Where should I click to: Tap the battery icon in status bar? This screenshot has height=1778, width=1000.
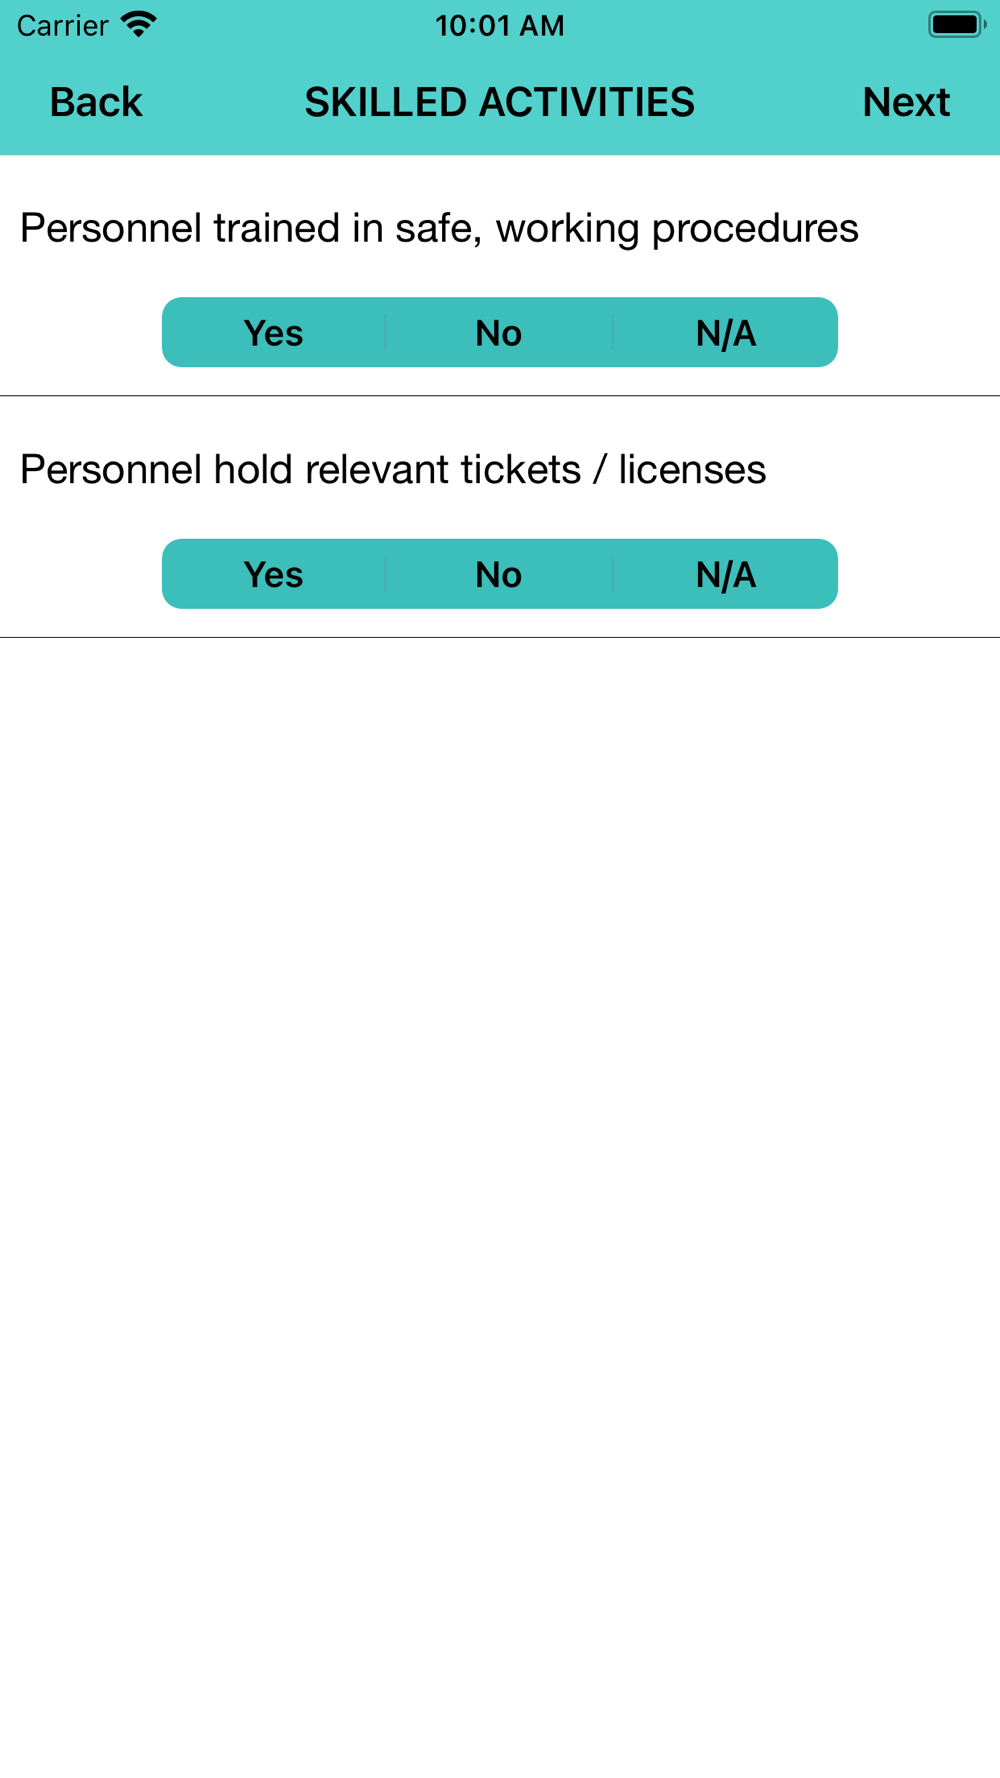tap(957, 24)
